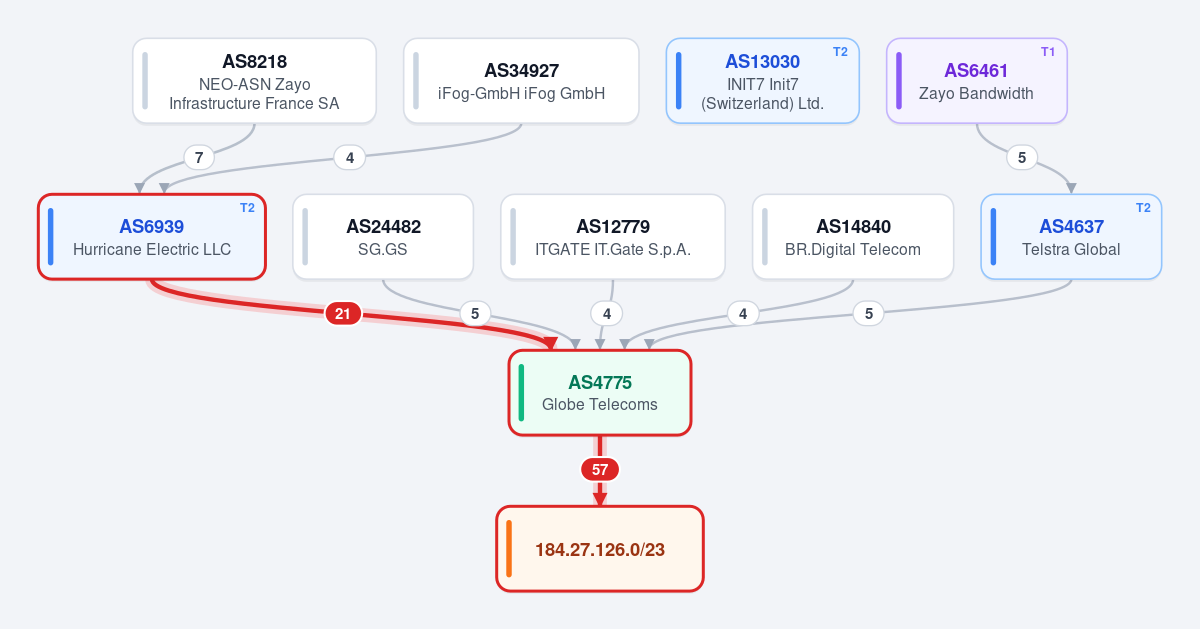
Task: Click the AS34927 iFog GmbH node
Action: point(521,81)
